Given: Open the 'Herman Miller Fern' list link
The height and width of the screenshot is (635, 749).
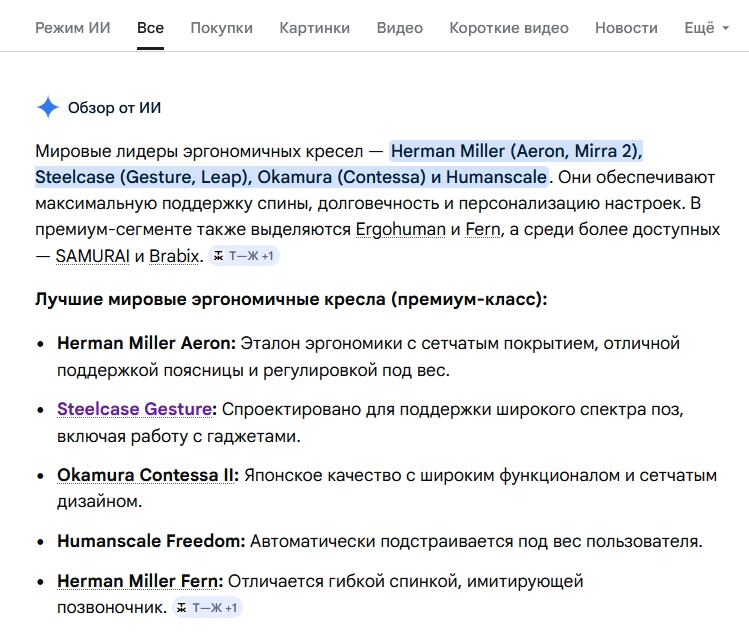Looking at the screenshot, I should click(140, 581).
